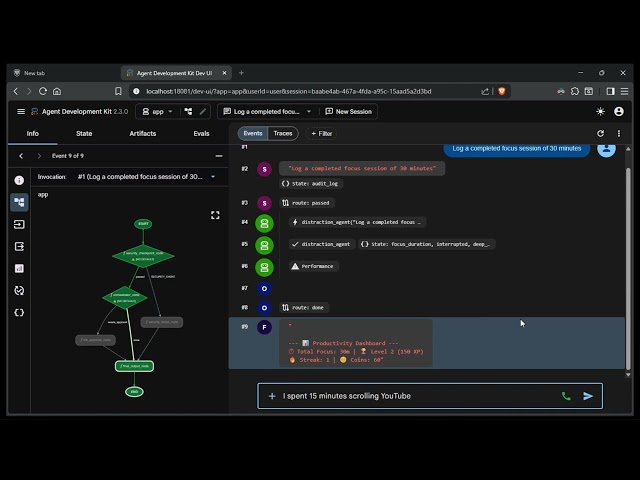This screenshot has width=640, height=480.
Task: Click the distraction_agent response chip in event #5
Action: coord(322,244)
